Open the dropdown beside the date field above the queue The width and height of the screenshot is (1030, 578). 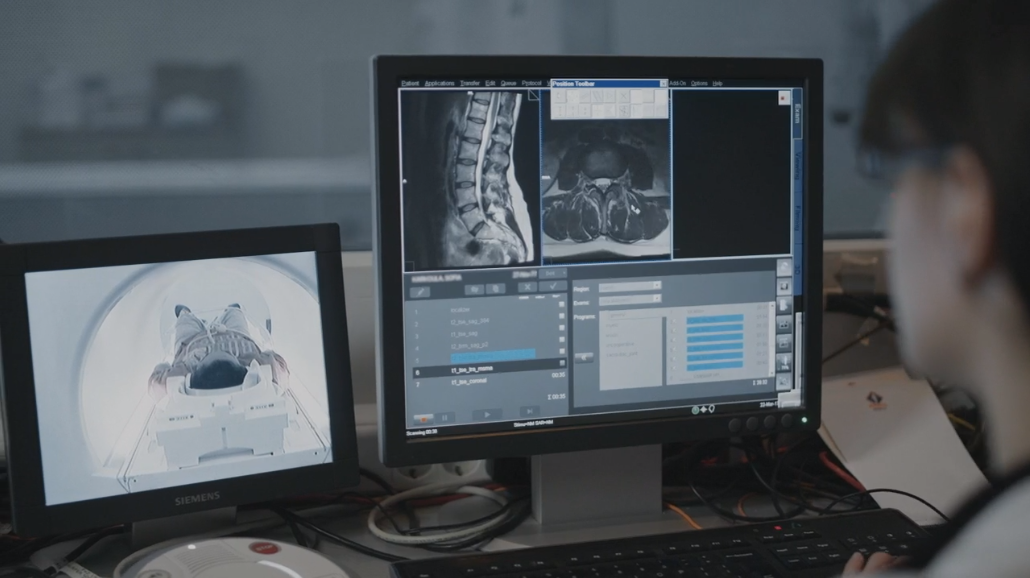click(x=553, y=273)
